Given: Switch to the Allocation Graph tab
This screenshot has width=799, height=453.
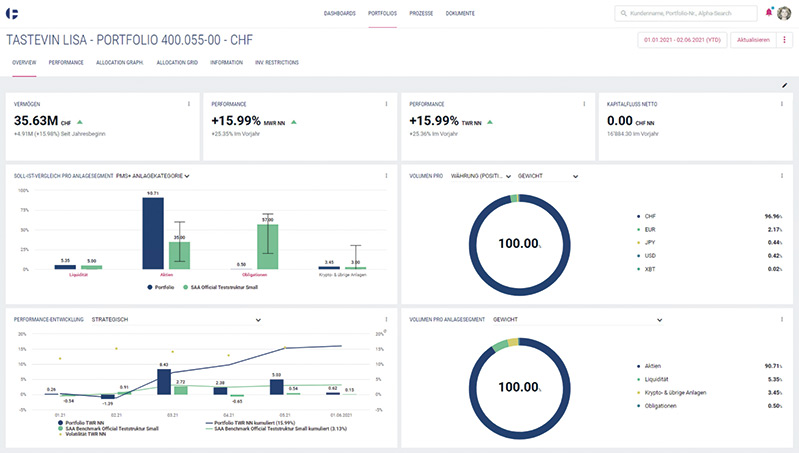Looking at the screenshot, I should pyautogui.click(x=120, y=63).
